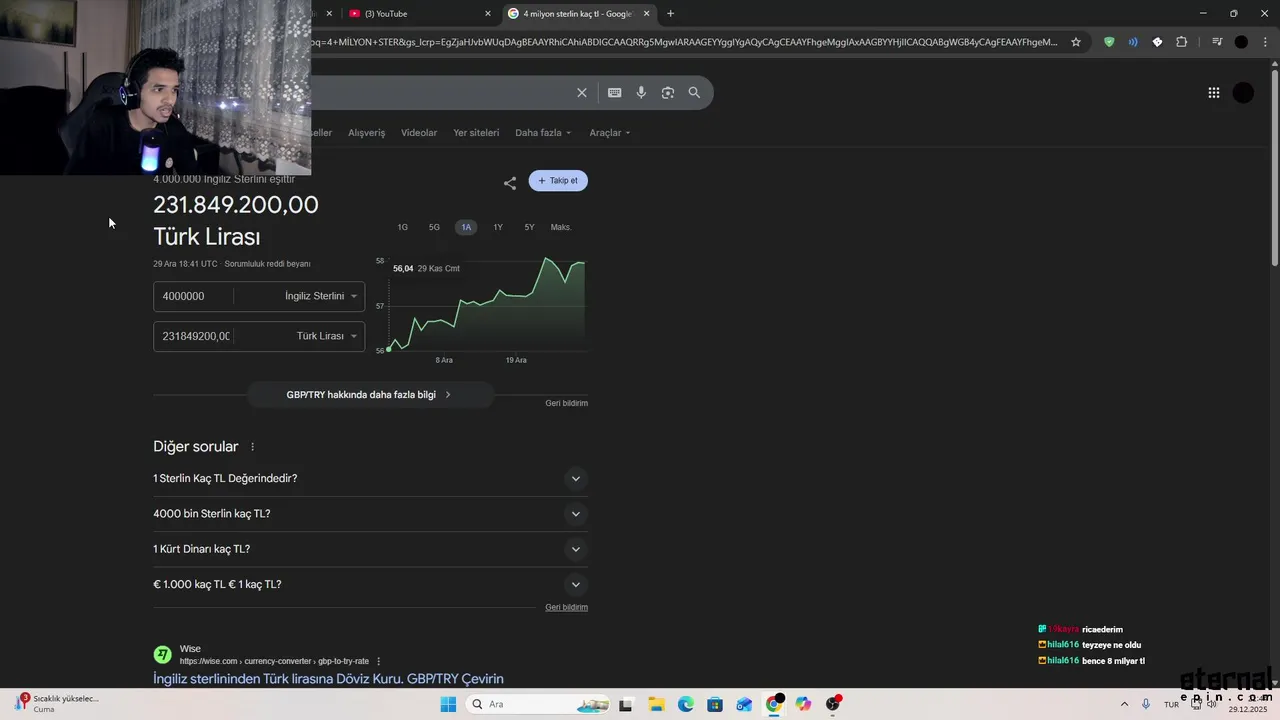The image size is (1280, 720).
Task: Click the system tray microphone icon
Action: [x=1146, y=704]
